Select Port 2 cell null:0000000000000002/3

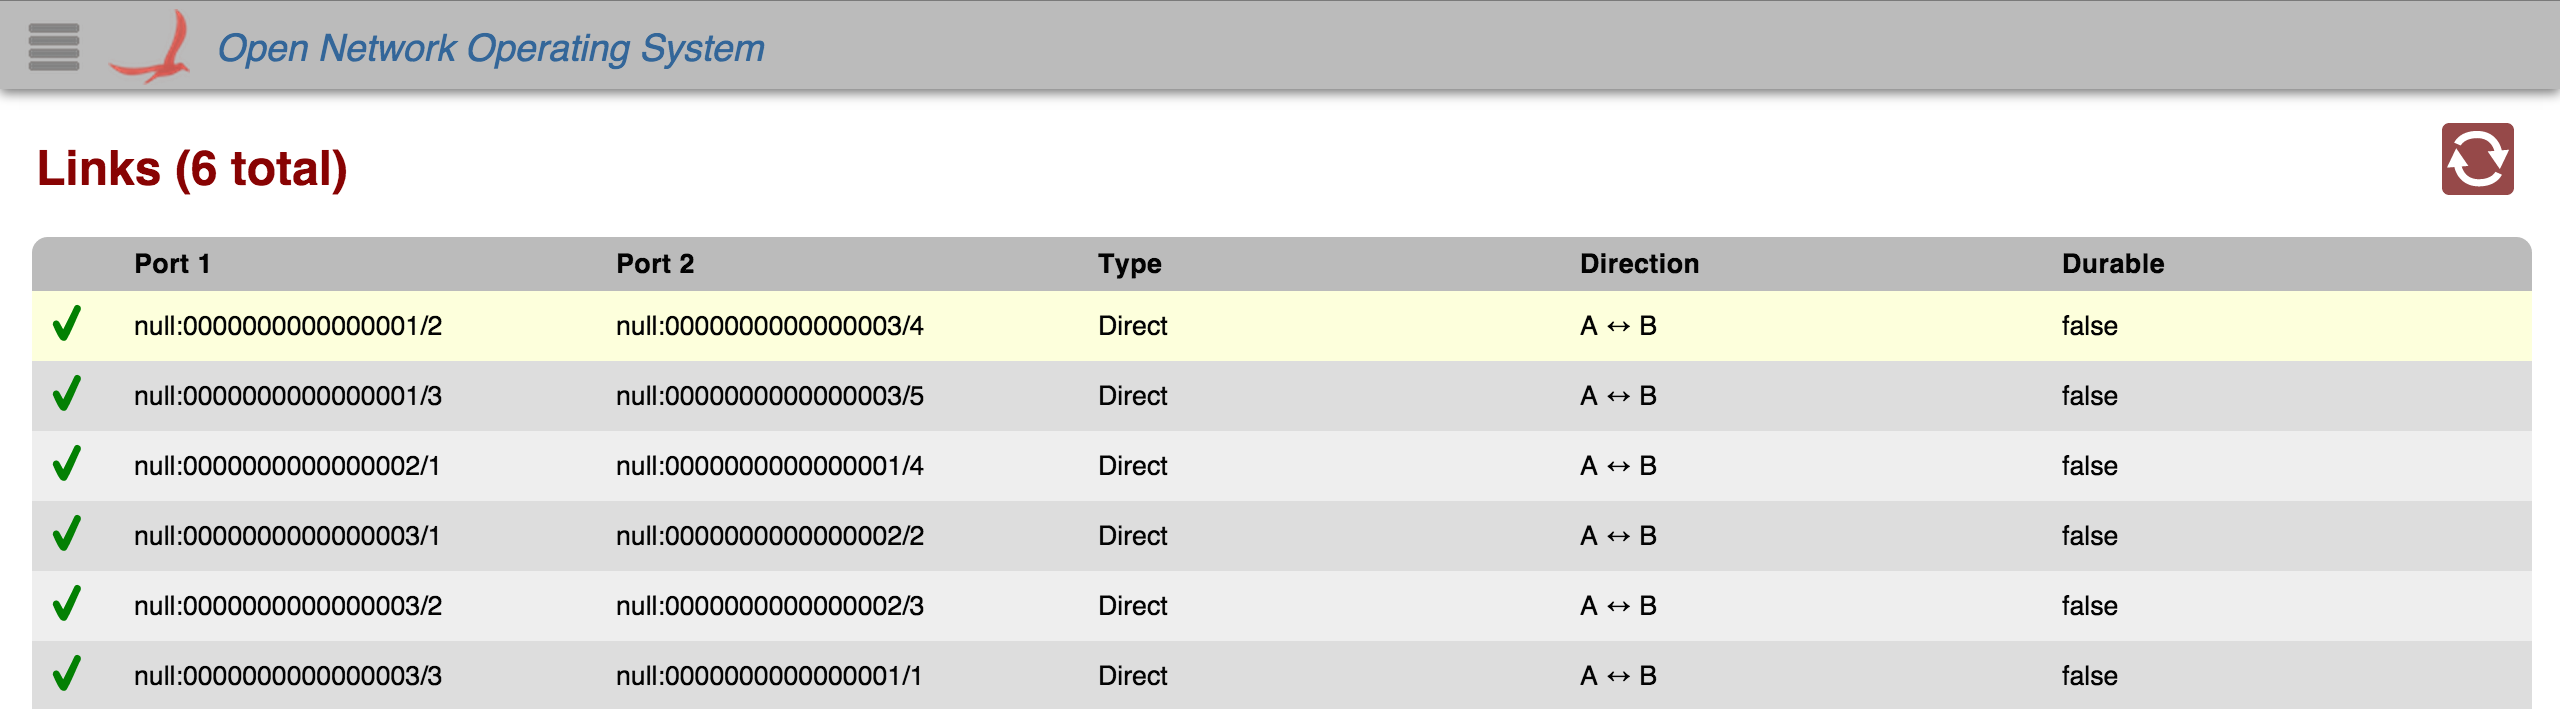(x=769, y=606)
